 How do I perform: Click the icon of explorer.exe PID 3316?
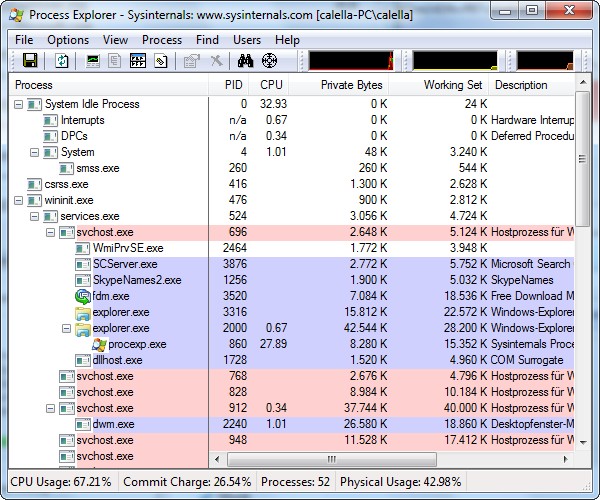[83, 313]
